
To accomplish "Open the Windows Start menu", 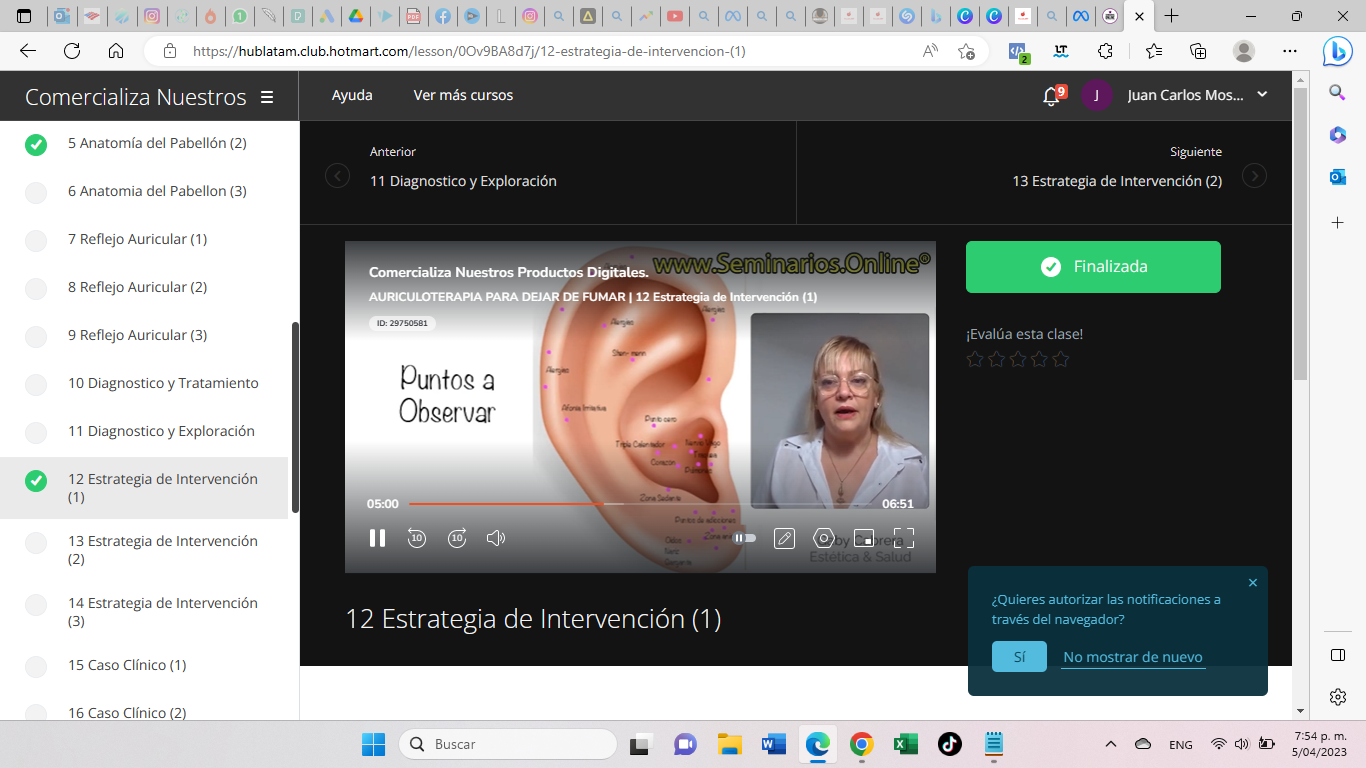I will pyautogui.click(x=373, y=744).
